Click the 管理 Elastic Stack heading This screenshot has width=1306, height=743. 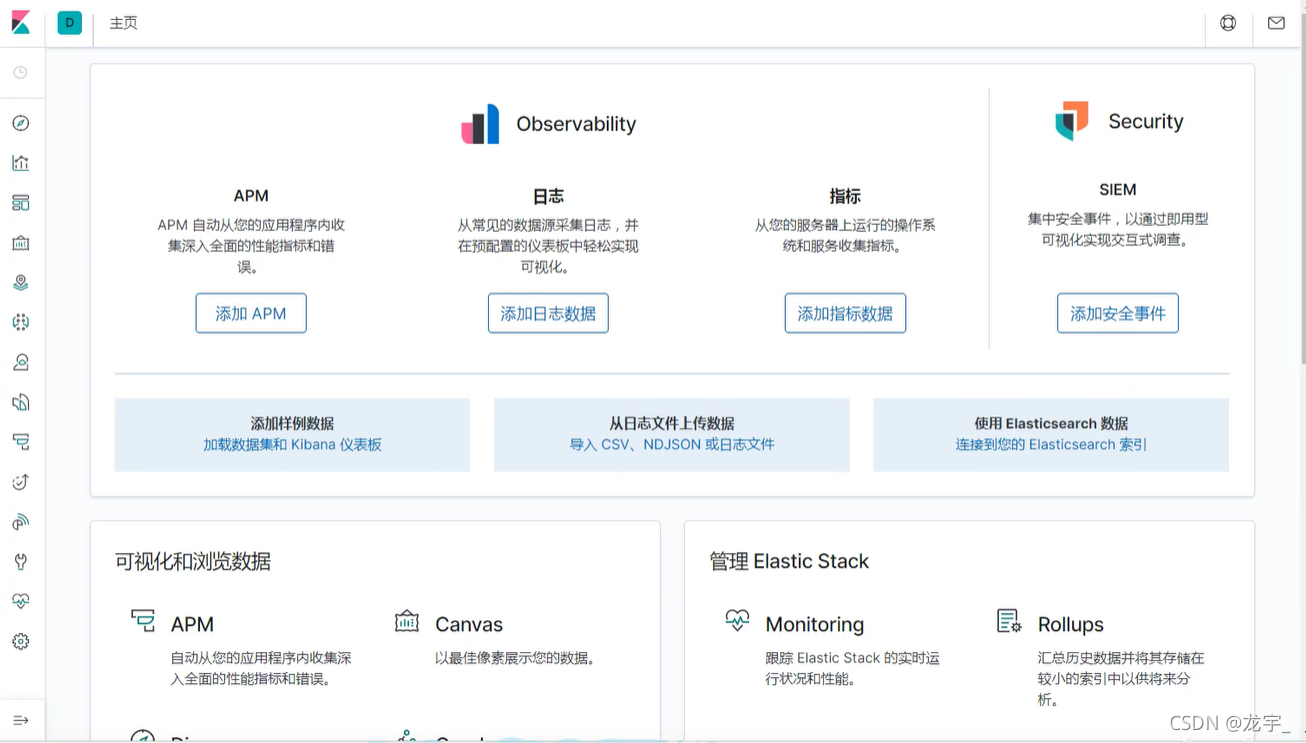click(789, 561)
